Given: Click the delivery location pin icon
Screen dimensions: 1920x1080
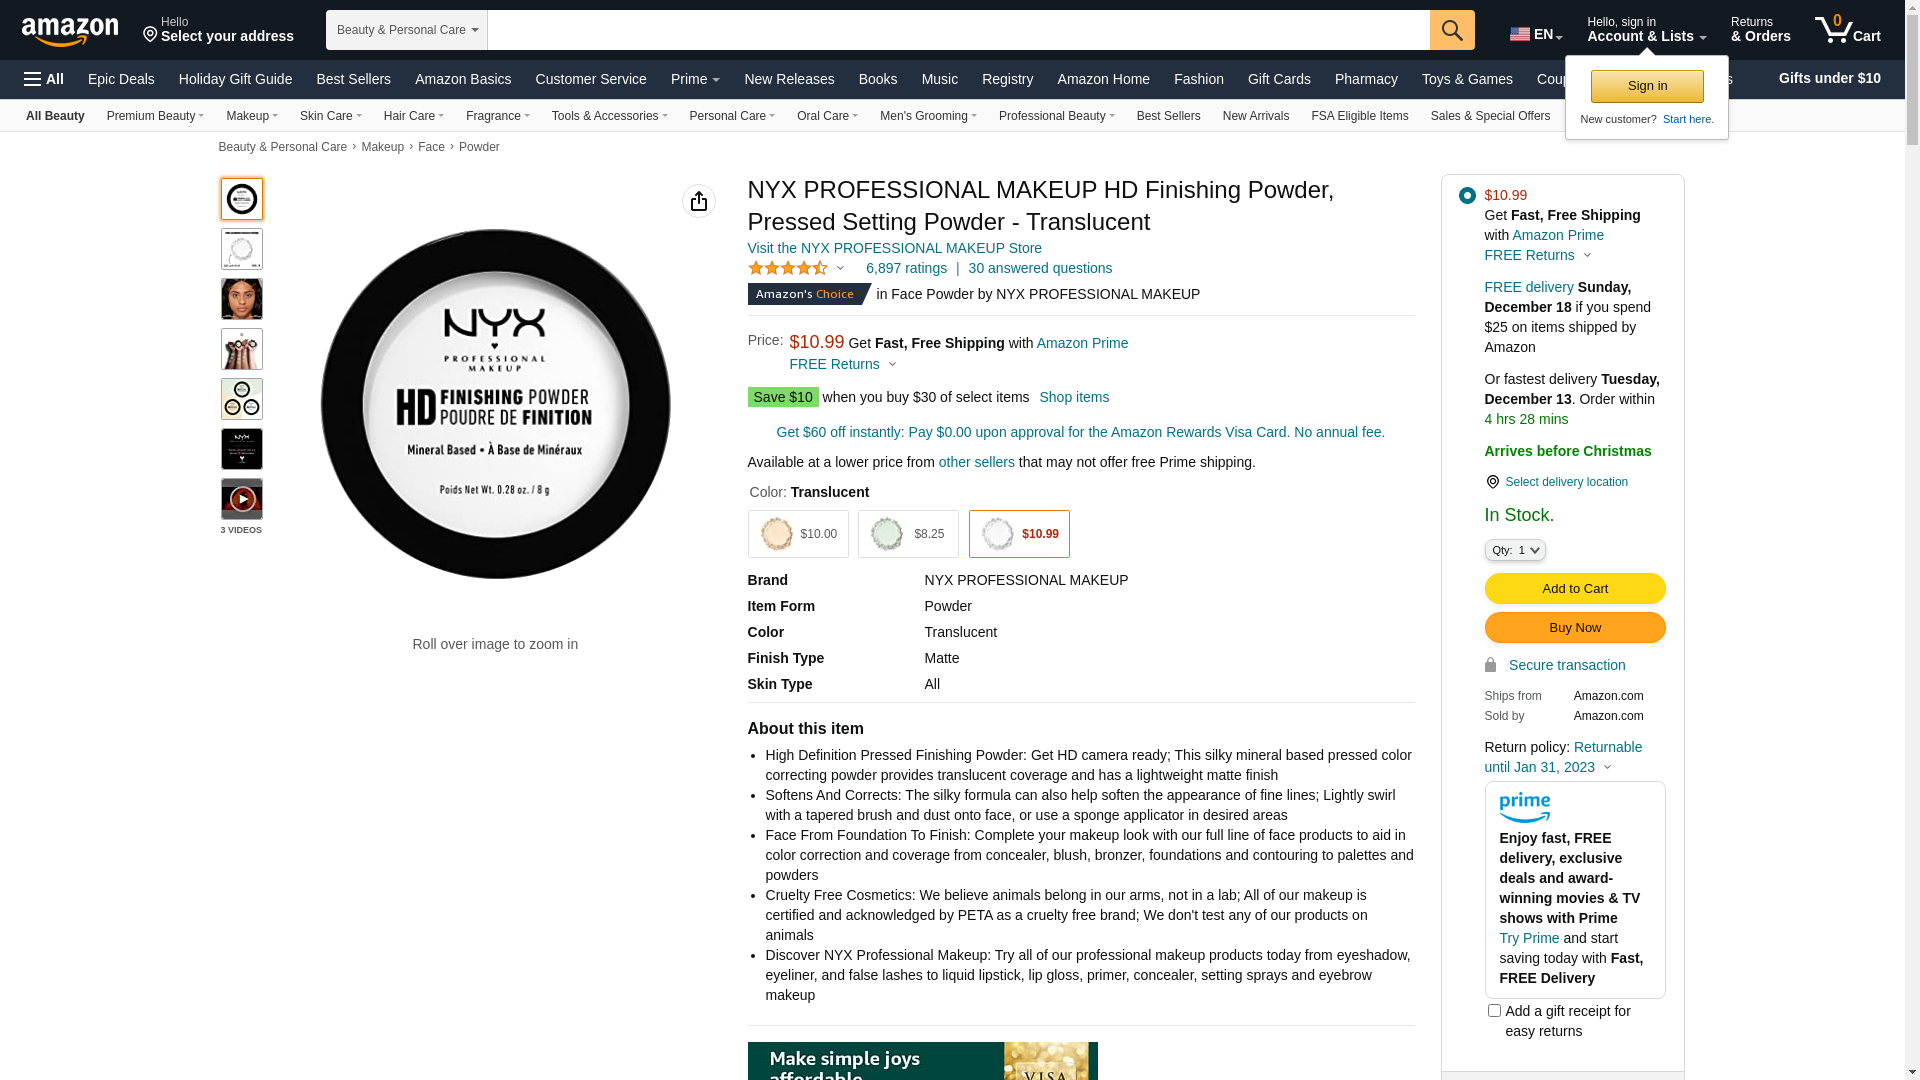Looking at the screenshot, I should [1492, 482].
